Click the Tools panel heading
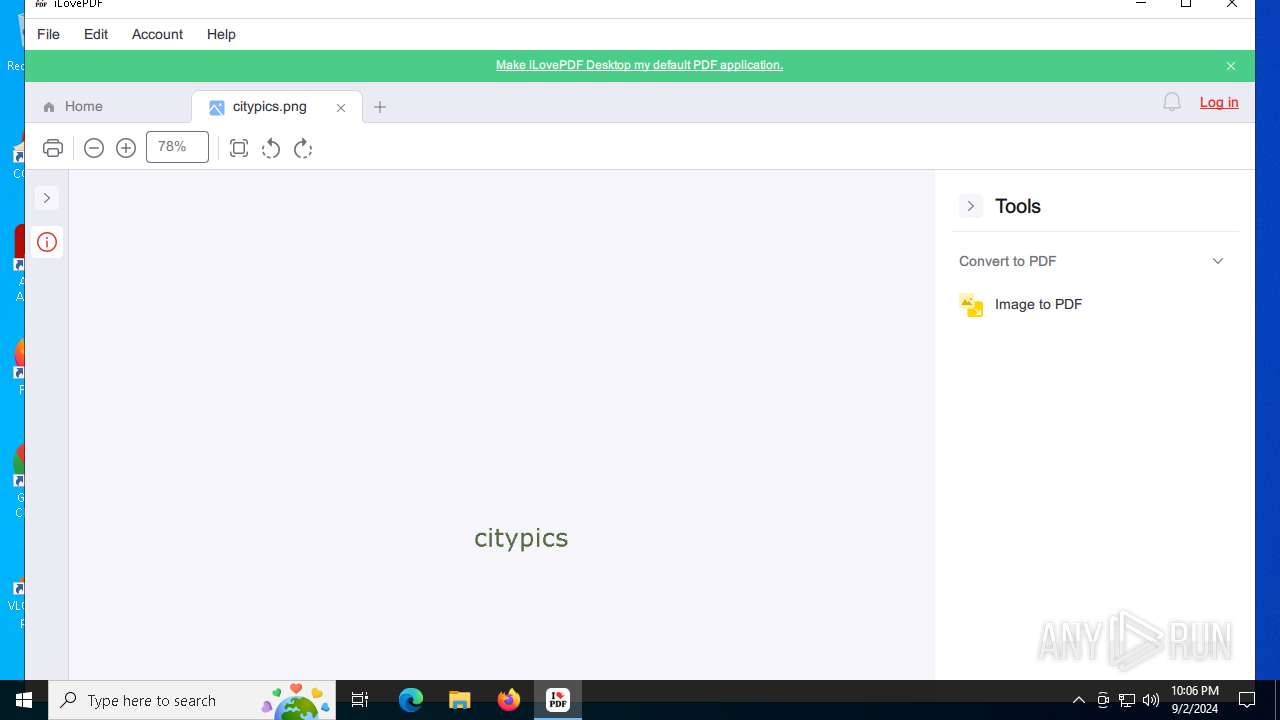 pyautogui.click(x=1018, y=206)
